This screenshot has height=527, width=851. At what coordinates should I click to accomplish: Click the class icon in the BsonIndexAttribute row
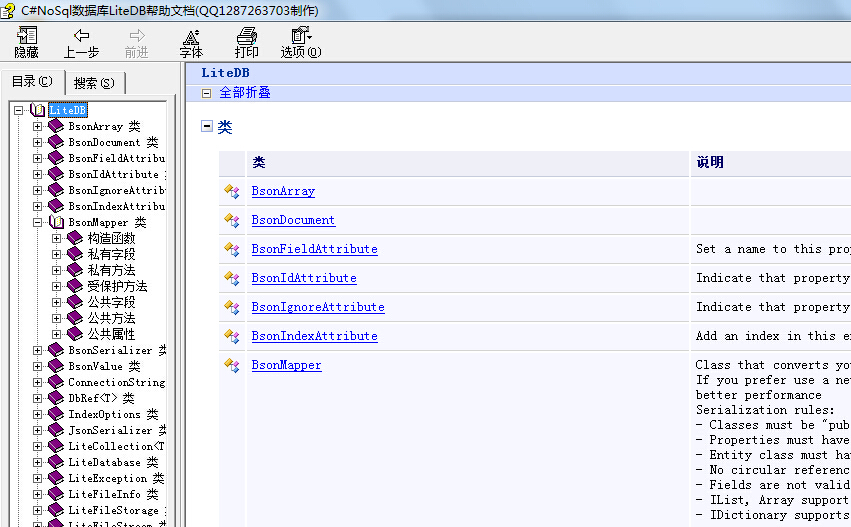pos(232,336)
